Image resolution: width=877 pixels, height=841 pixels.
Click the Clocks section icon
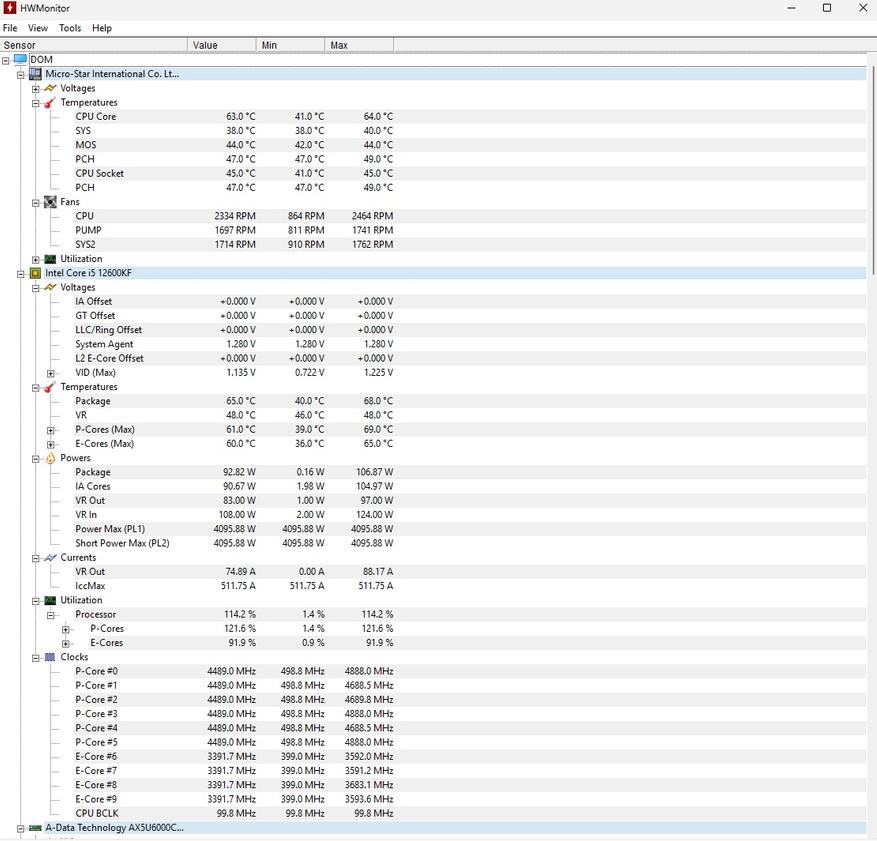pos(50,657)
